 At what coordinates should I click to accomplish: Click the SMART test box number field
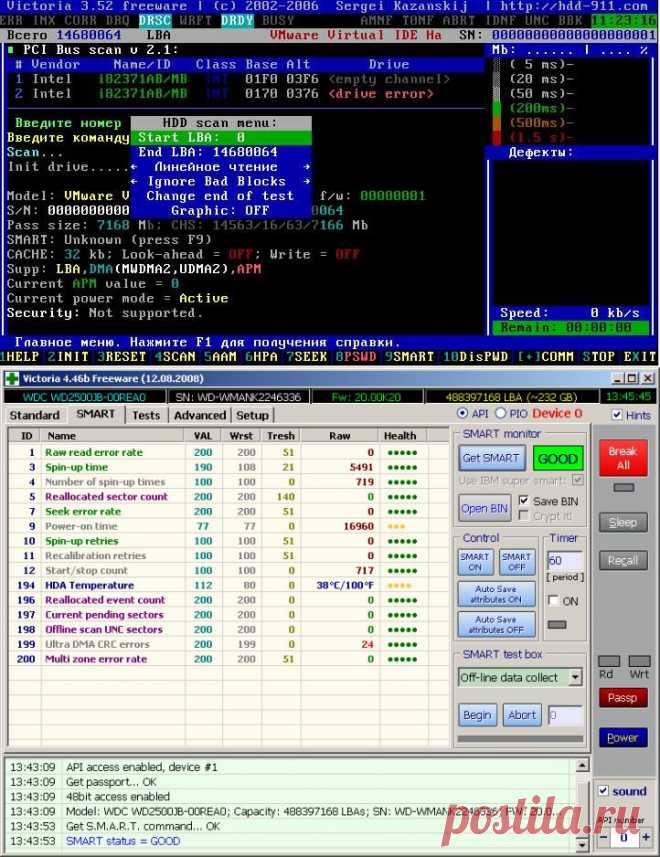[x=566, y=715]
